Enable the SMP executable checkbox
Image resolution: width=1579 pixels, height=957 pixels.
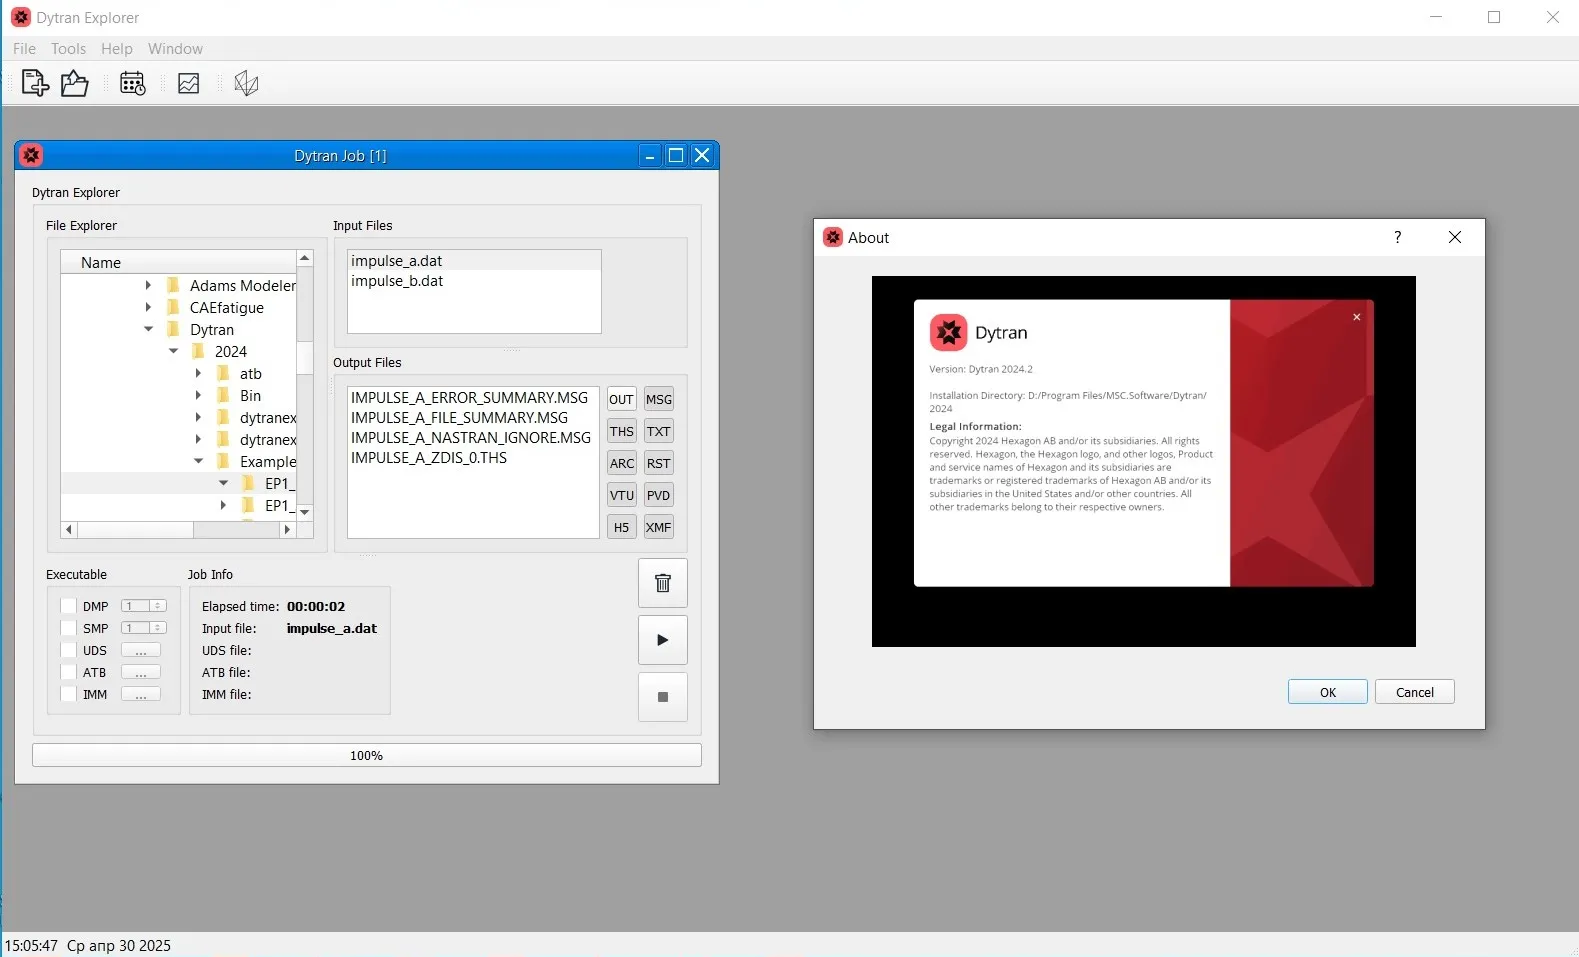[x=68, y=628]
